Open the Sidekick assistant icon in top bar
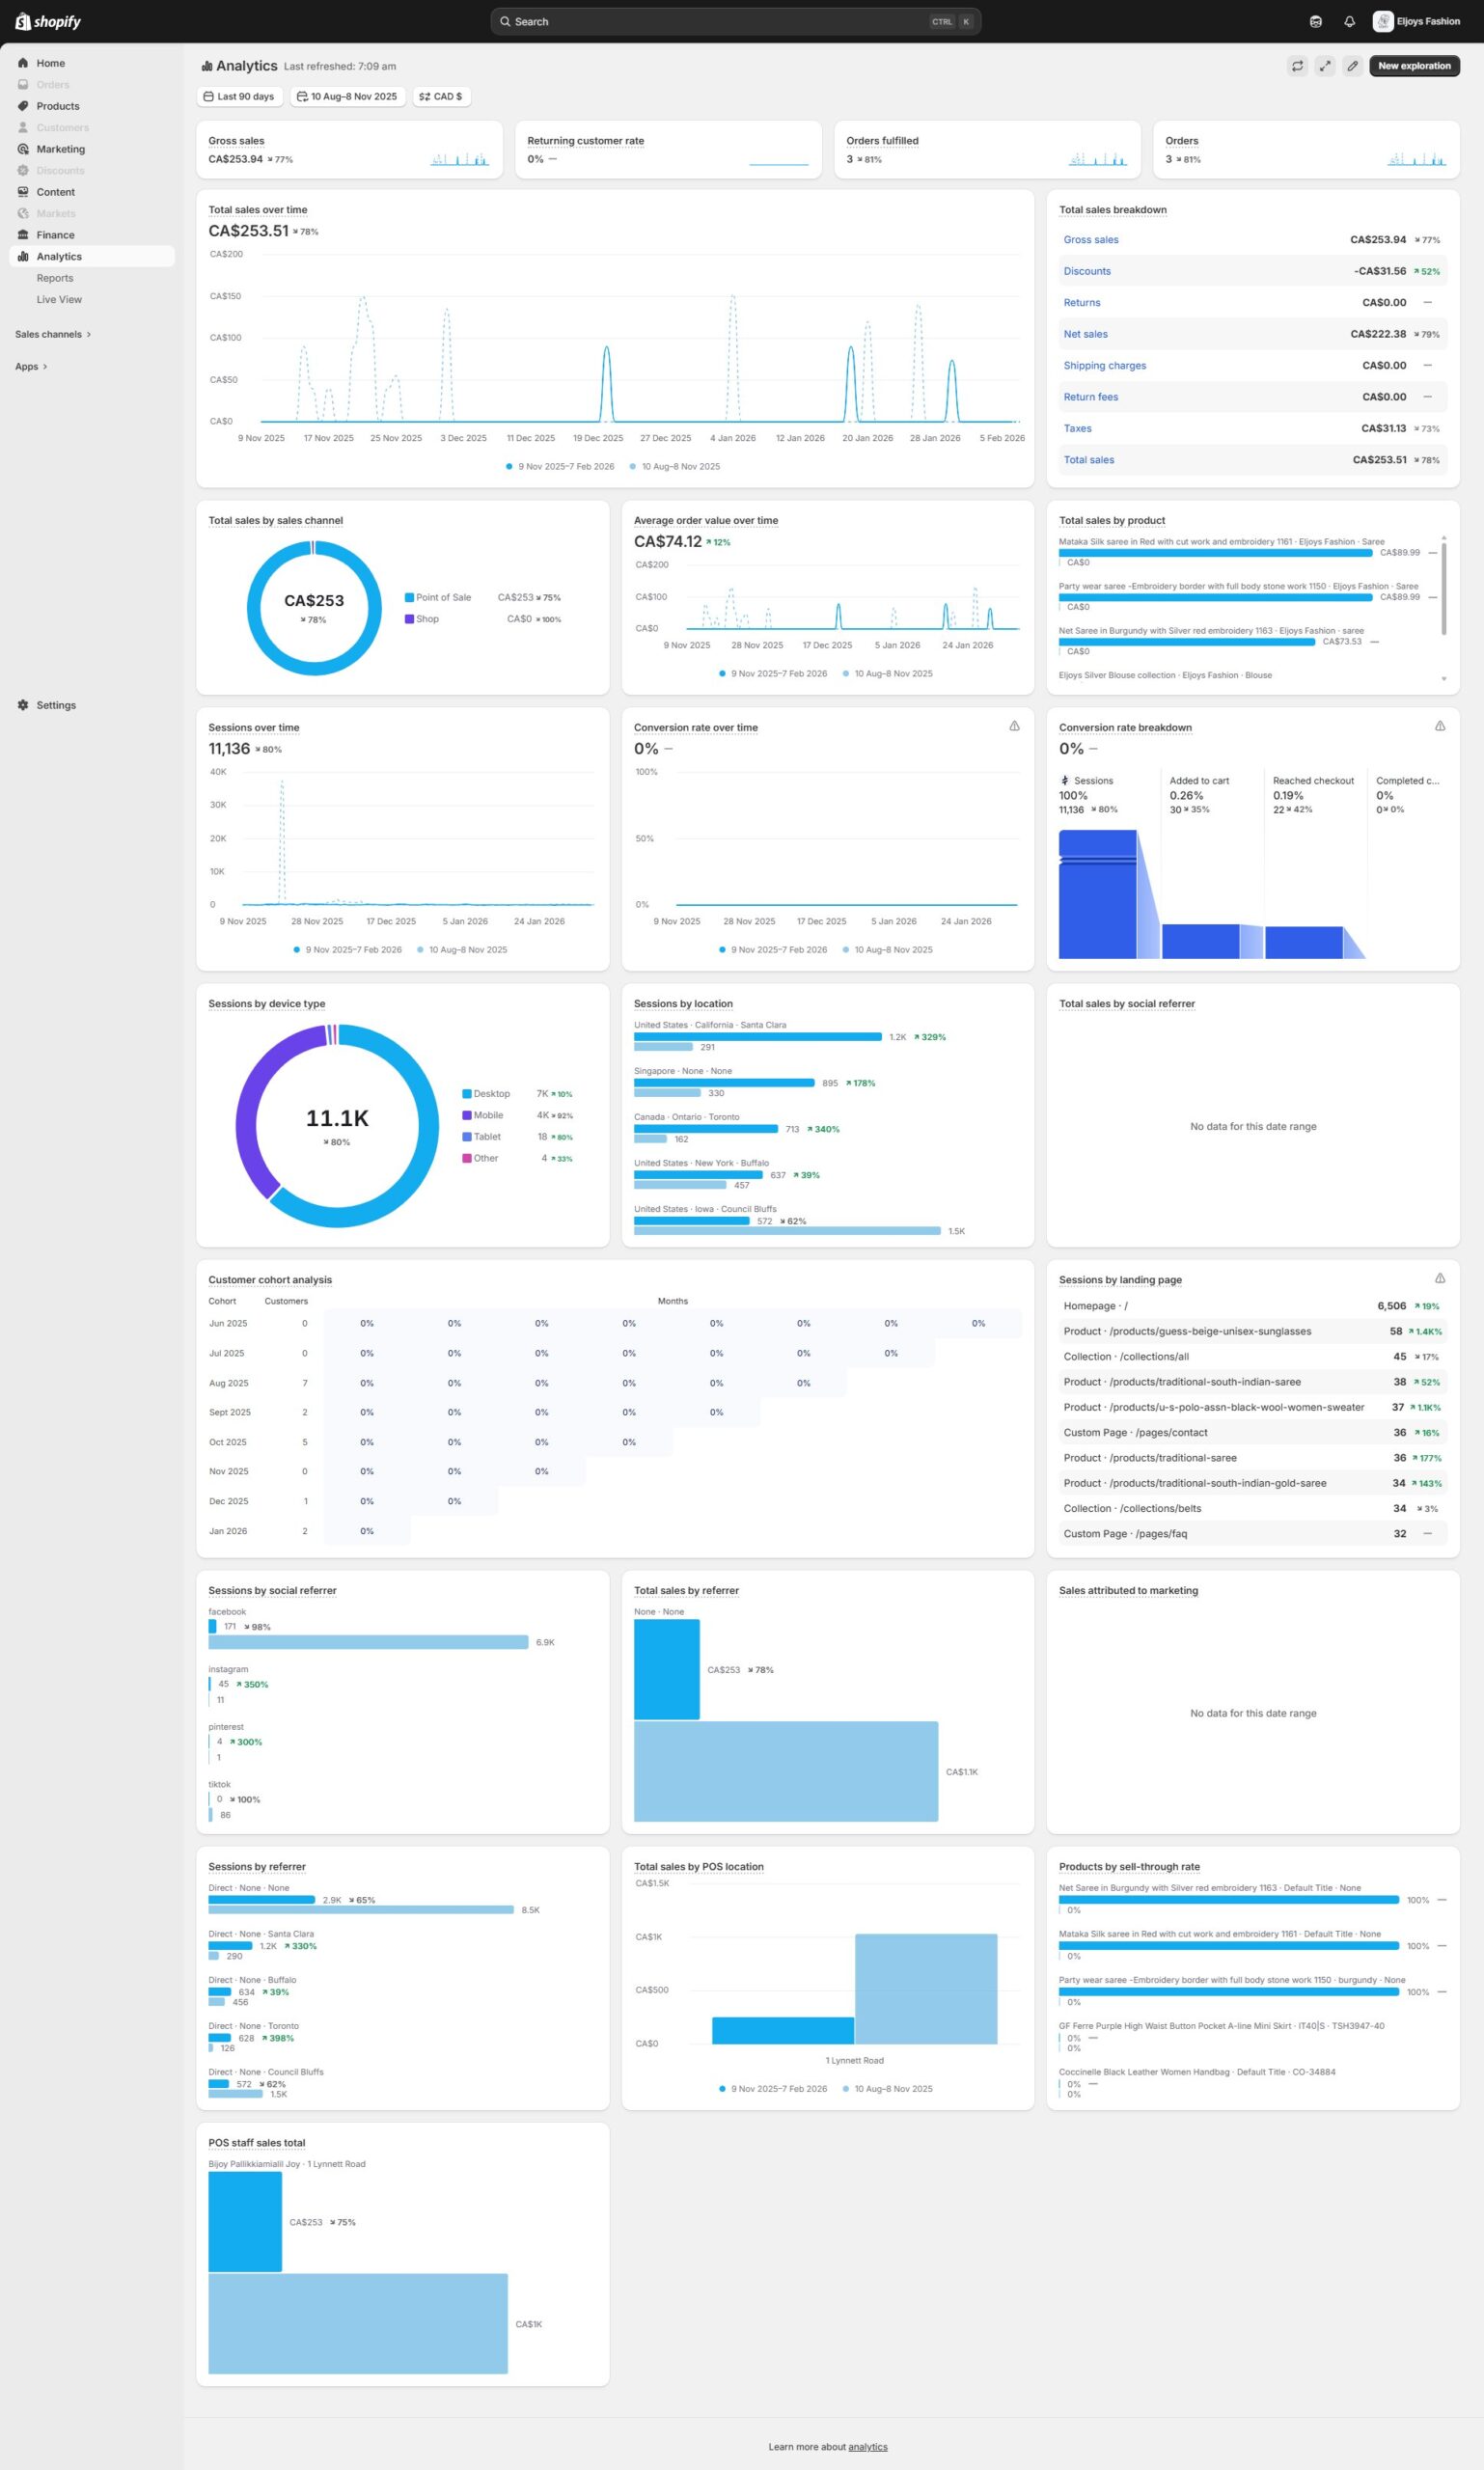 (x=1315, y=21)
